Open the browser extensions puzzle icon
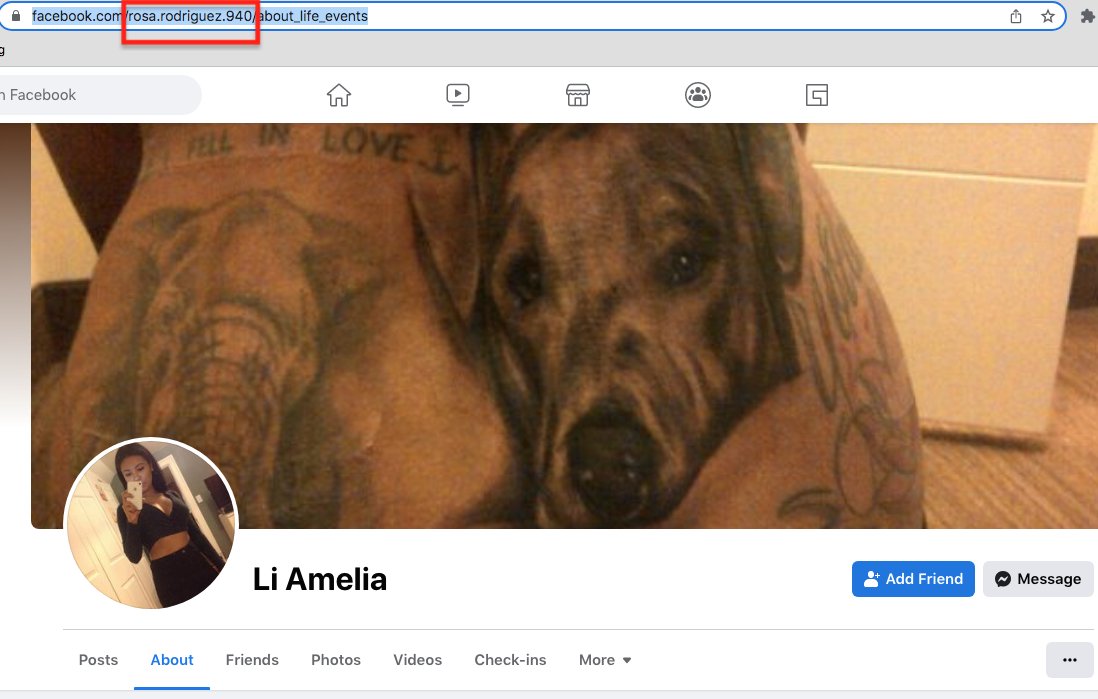 click(1087, 16)
